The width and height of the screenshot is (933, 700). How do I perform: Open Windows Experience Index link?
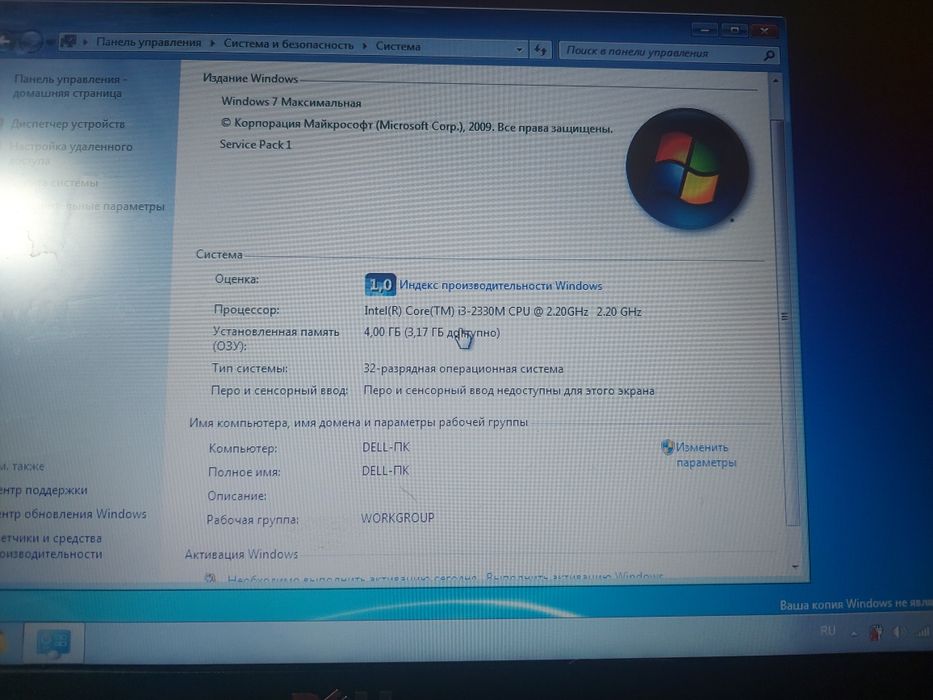tap(500, 286)
